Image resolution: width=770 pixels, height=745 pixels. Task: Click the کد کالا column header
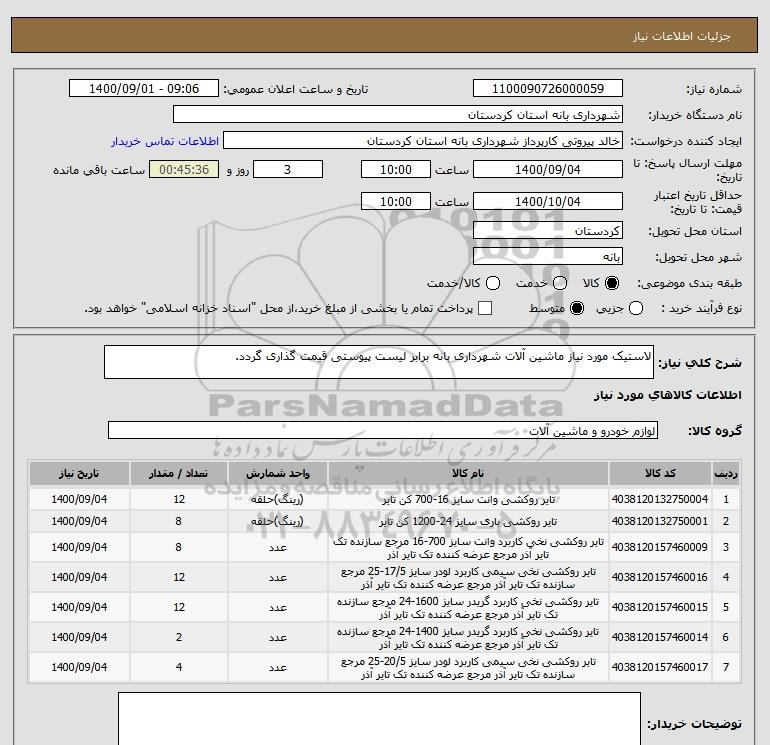[x=660, y=473]
